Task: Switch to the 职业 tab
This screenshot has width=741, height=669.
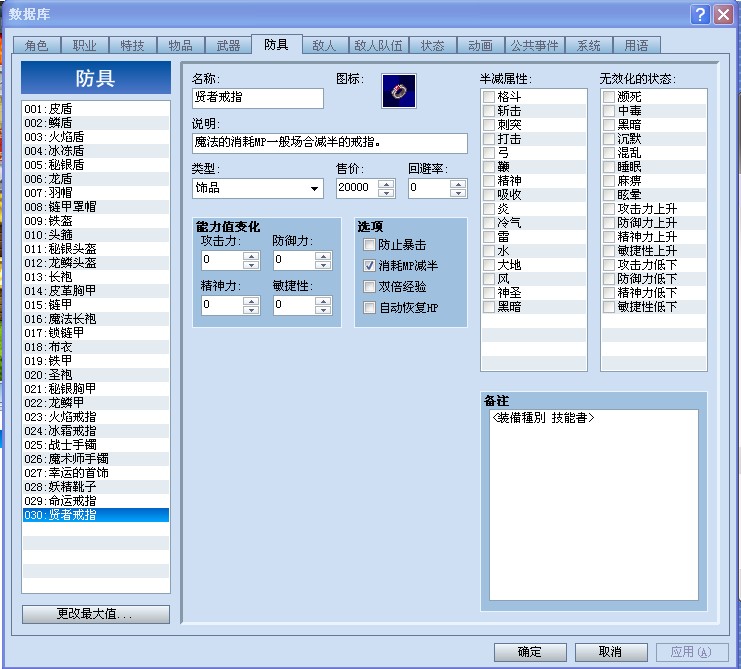Action: 85,45
